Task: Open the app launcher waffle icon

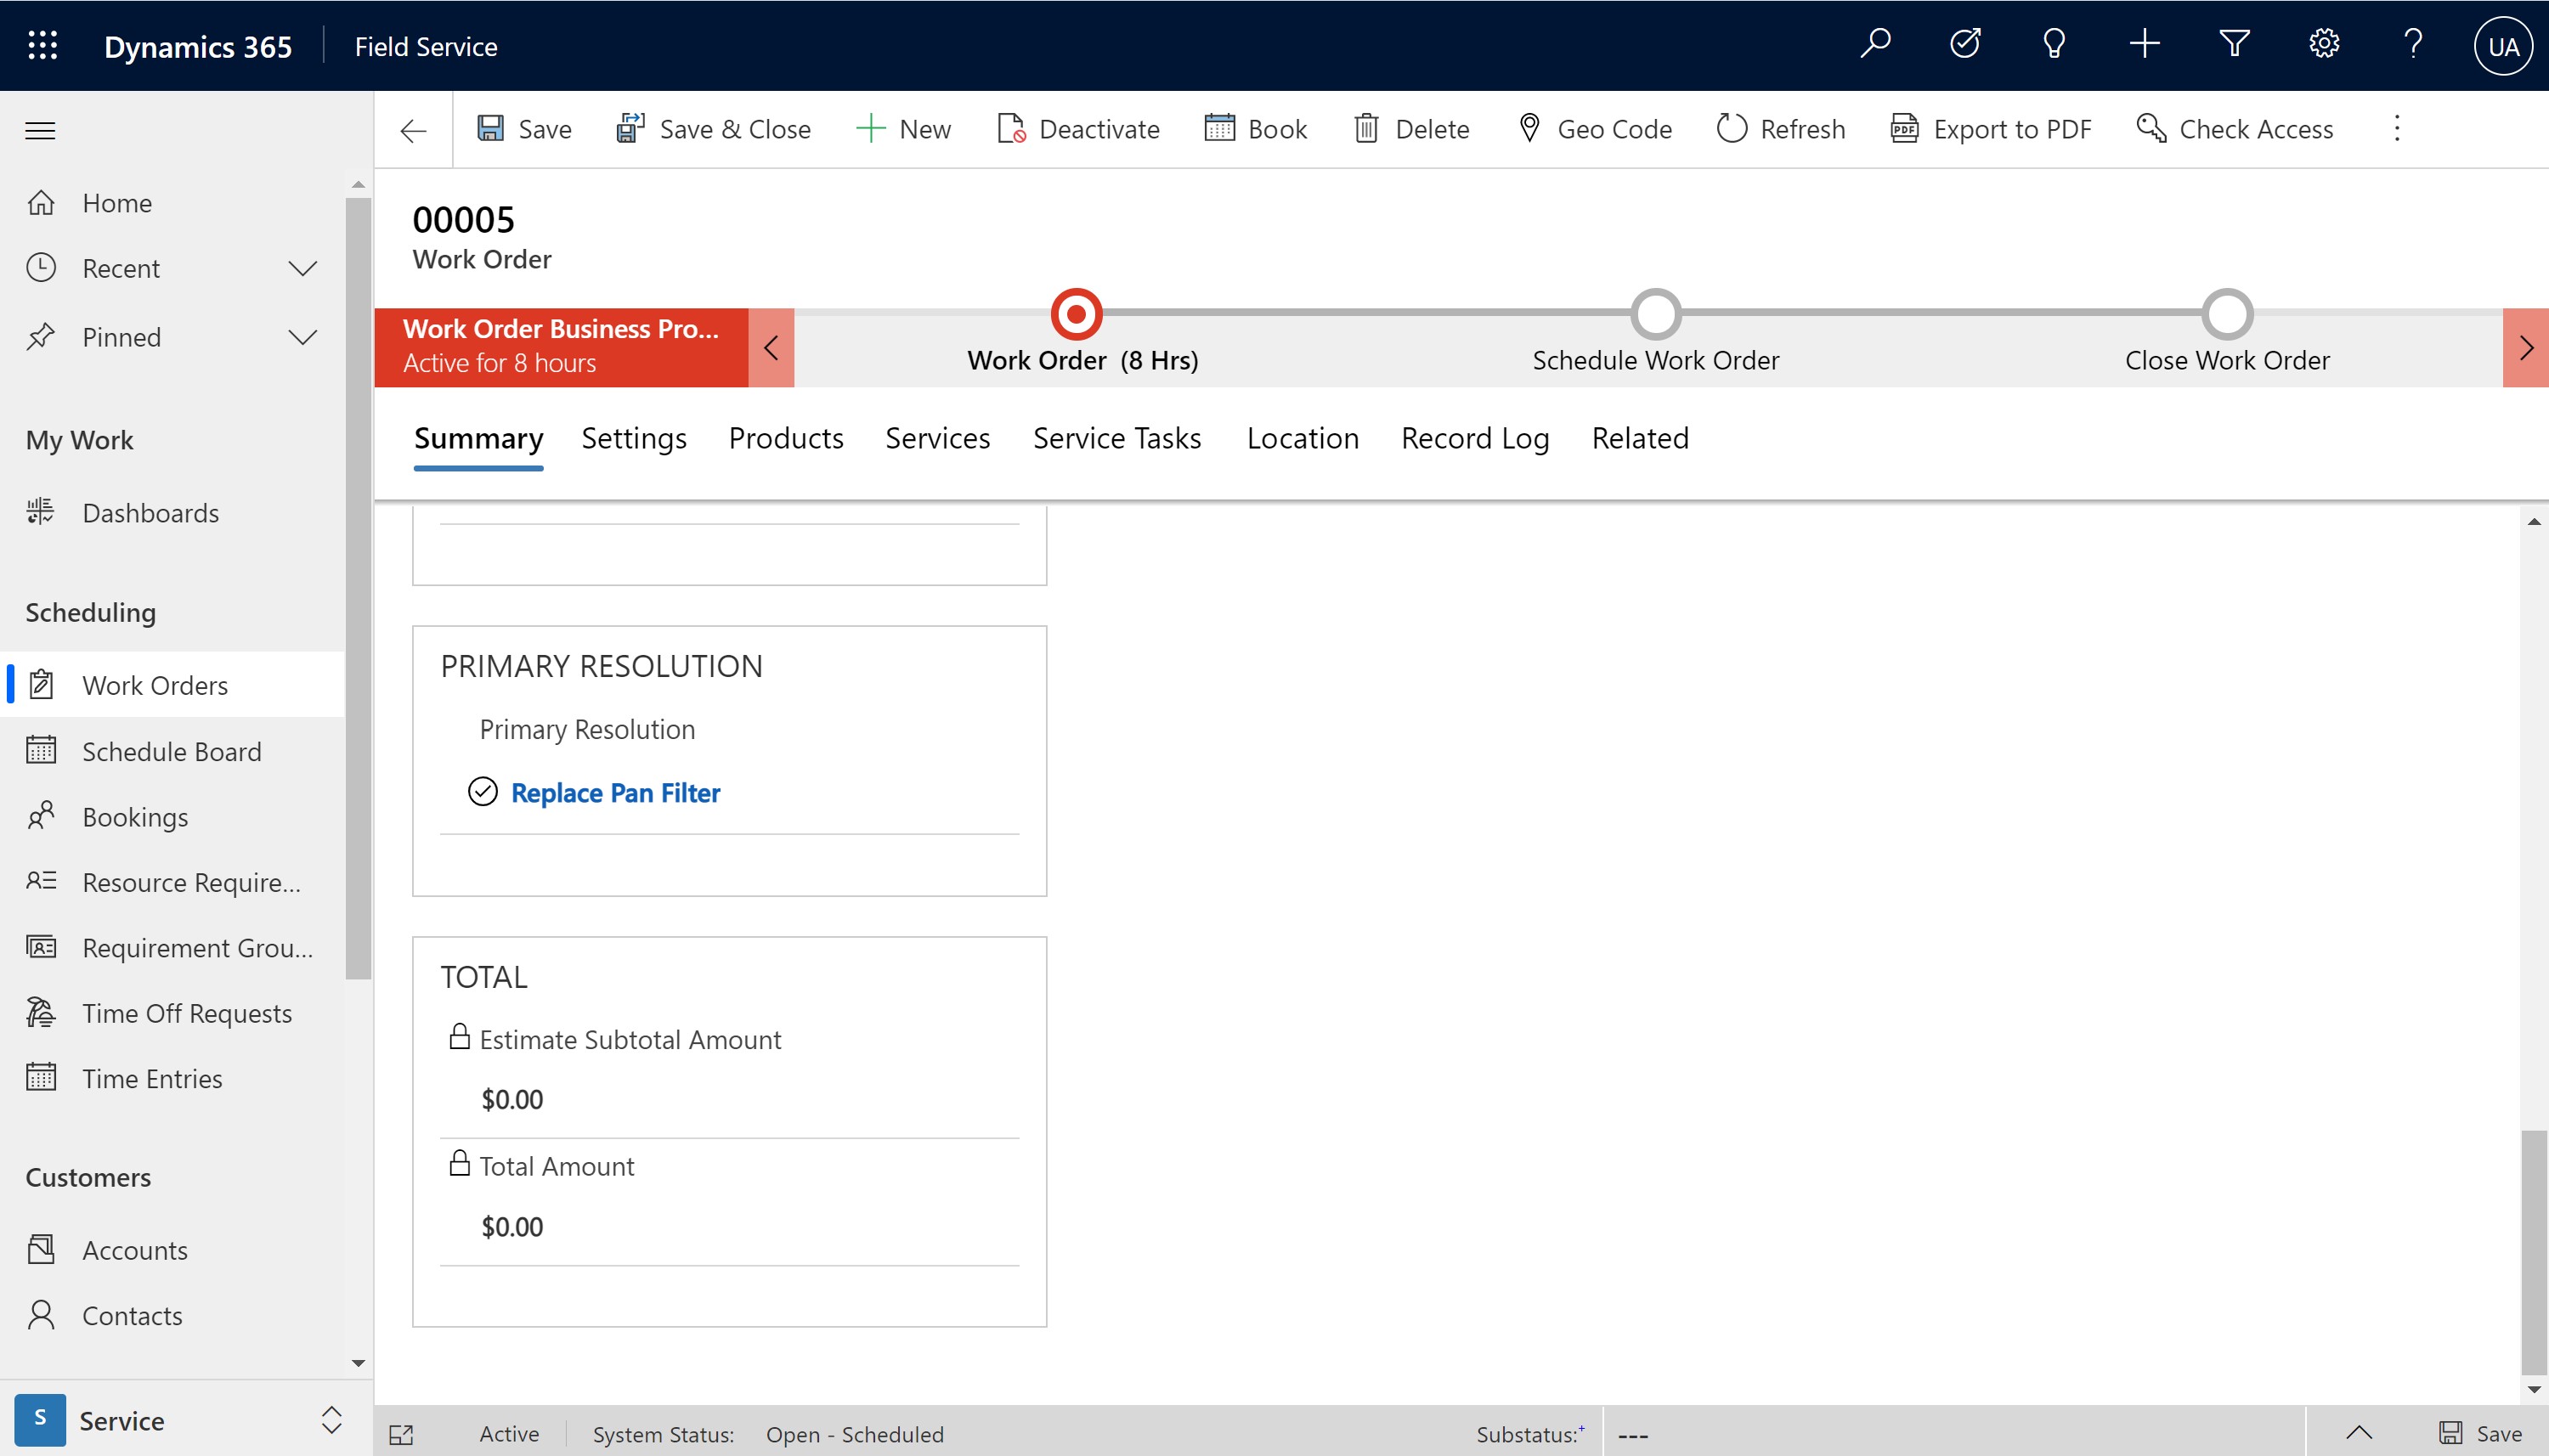Action: coord(42,45)
